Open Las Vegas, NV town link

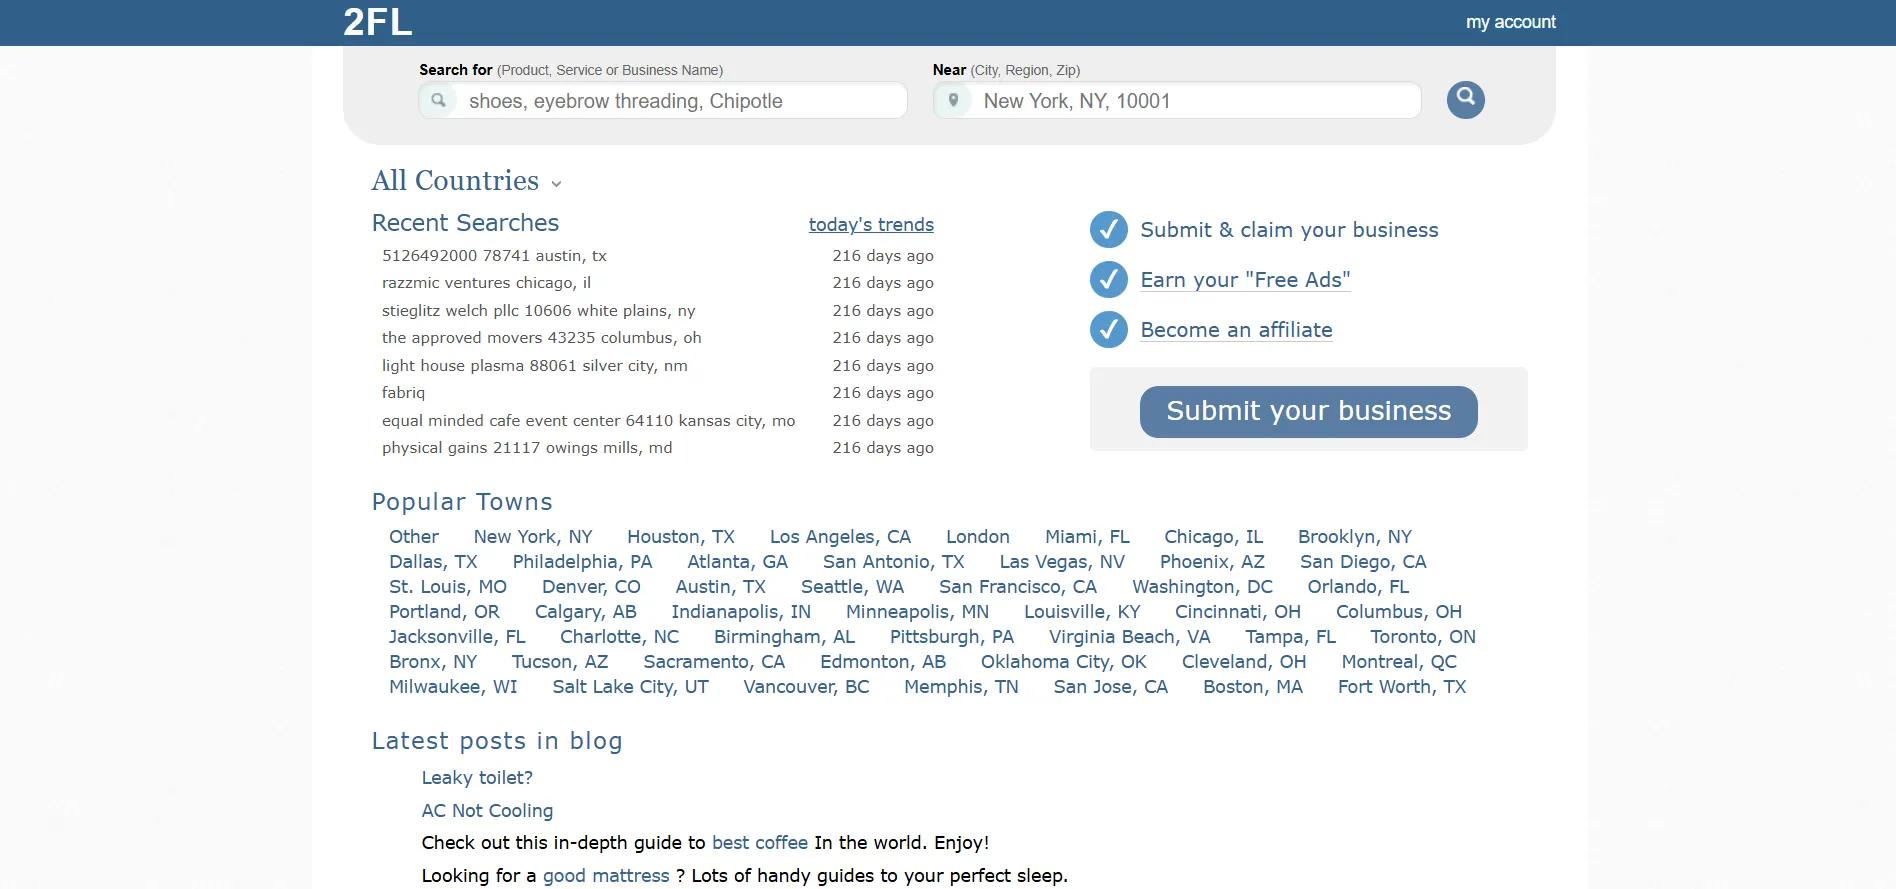[1062, 562]
